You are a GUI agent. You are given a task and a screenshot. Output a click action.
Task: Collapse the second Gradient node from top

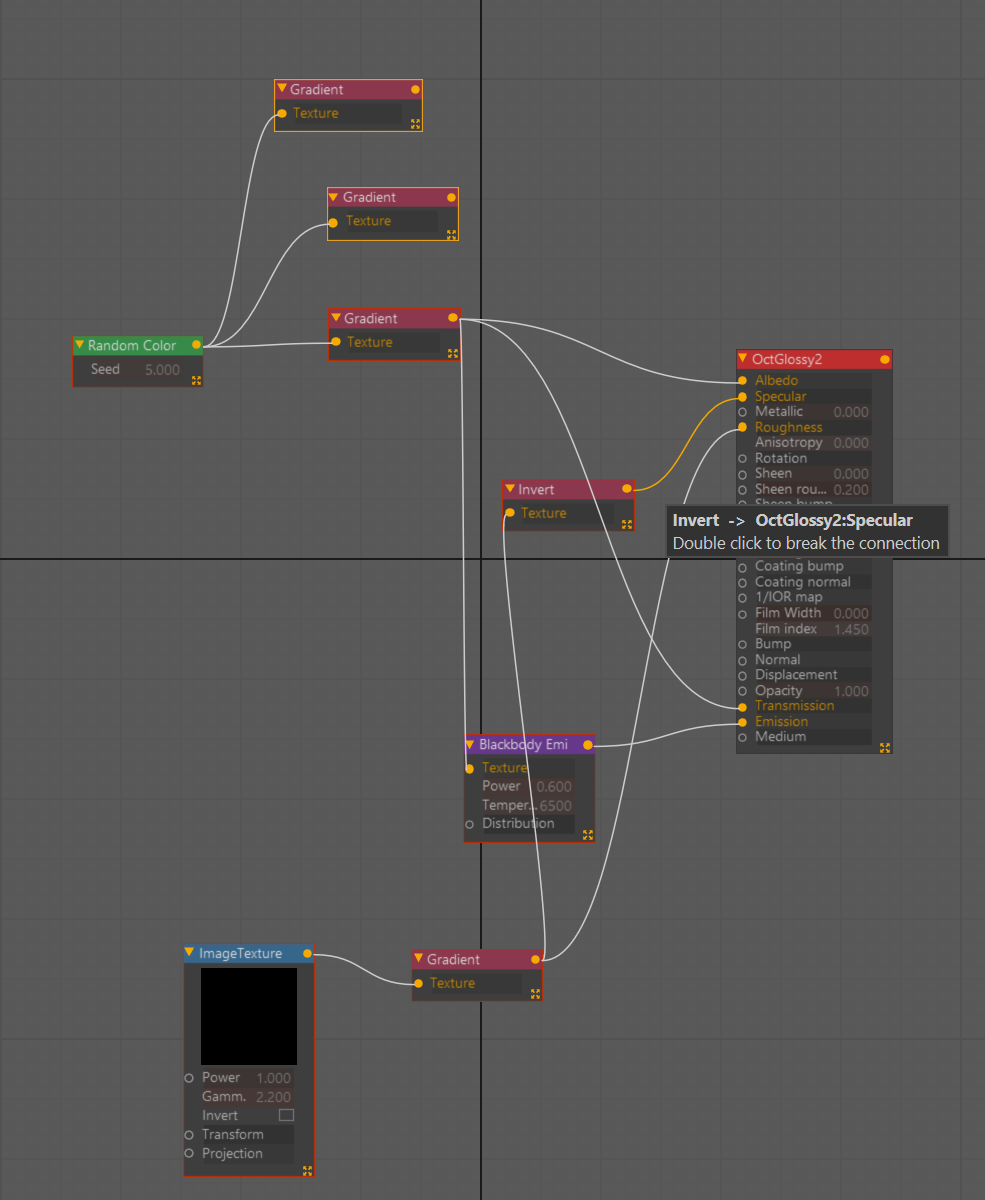[x=334, y=197]
